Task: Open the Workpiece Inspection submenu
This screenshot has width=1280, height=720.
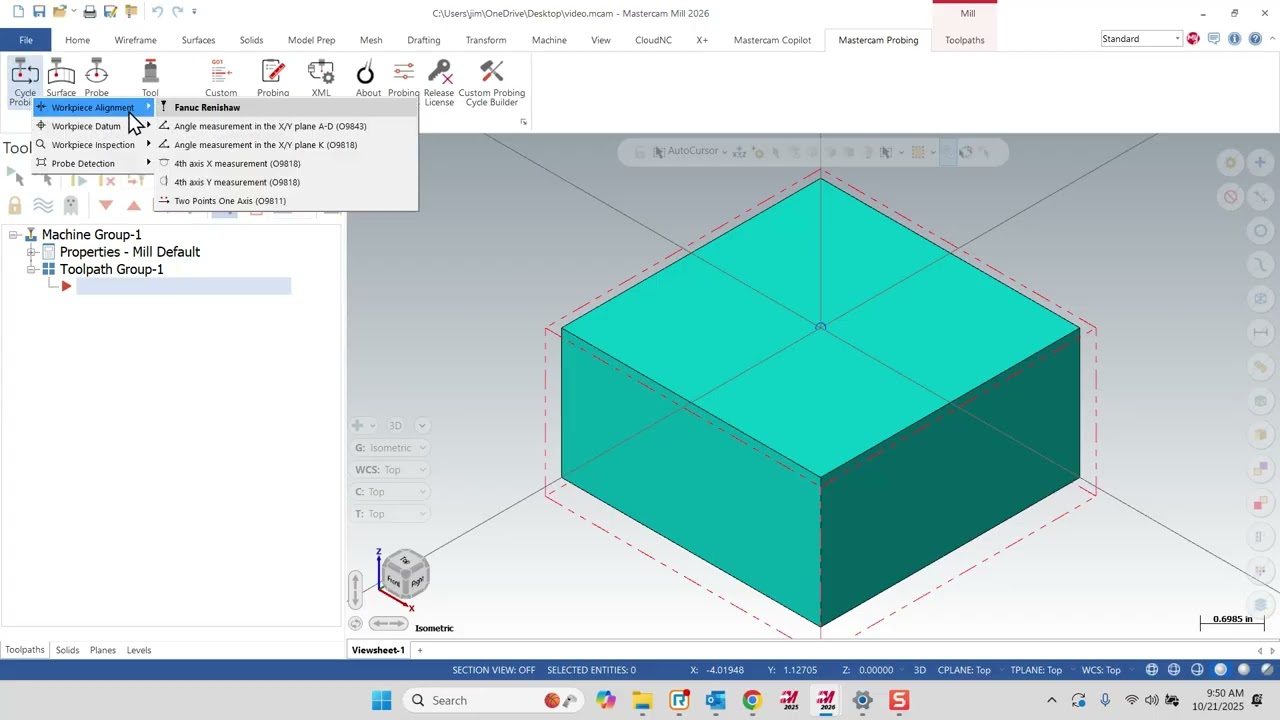Action: tap(94, 145)
